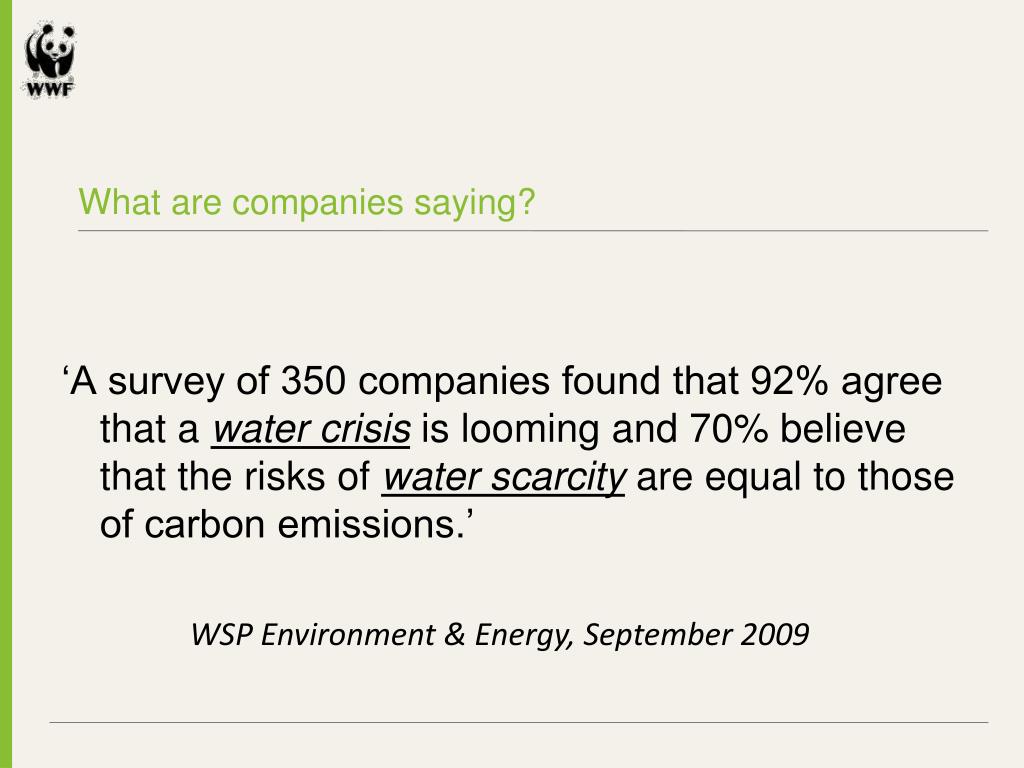Open the underlined water crisis link
This screenshot has width=1024, height=768.
click(x=312, y=430)
